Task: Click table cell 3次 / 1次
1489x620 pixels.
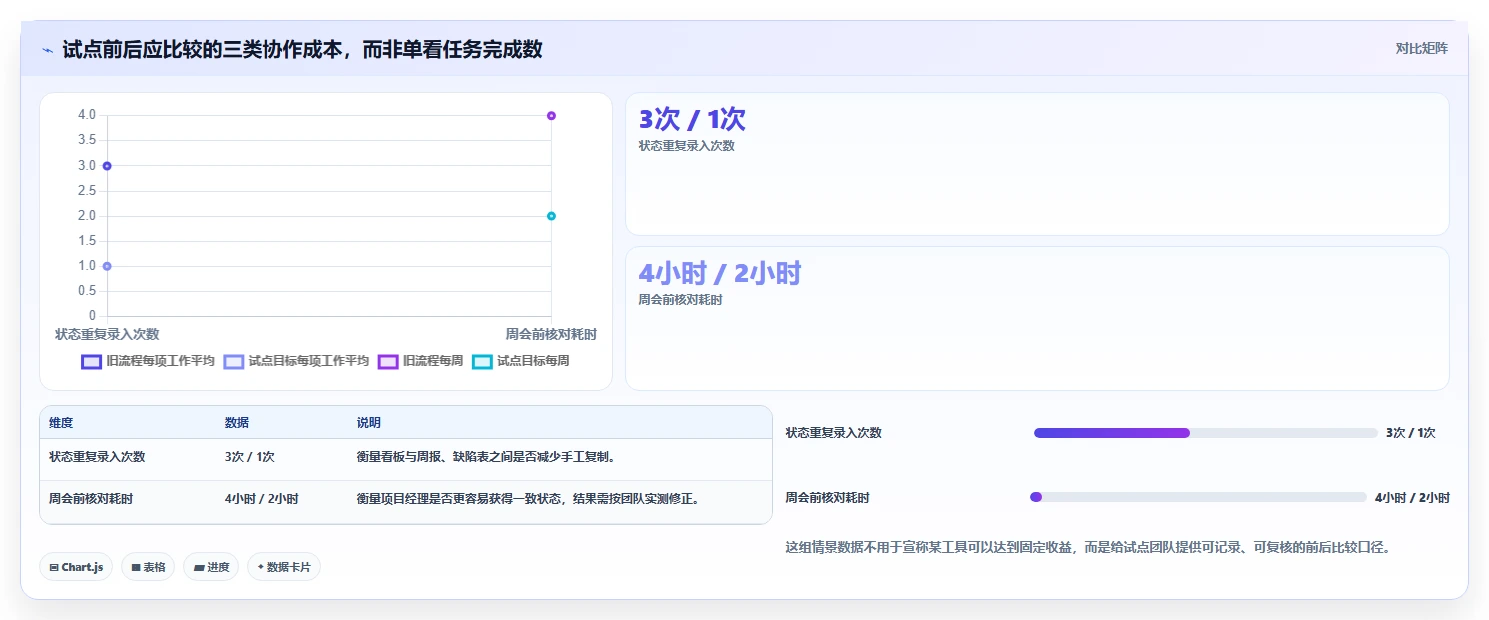Action: tap(250, 457)
